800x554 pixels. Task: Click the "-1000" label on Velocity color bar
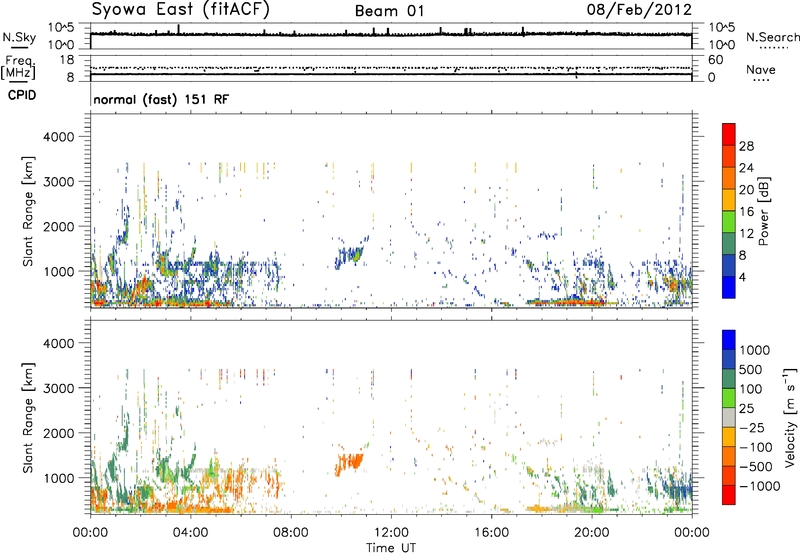[759, 486]
